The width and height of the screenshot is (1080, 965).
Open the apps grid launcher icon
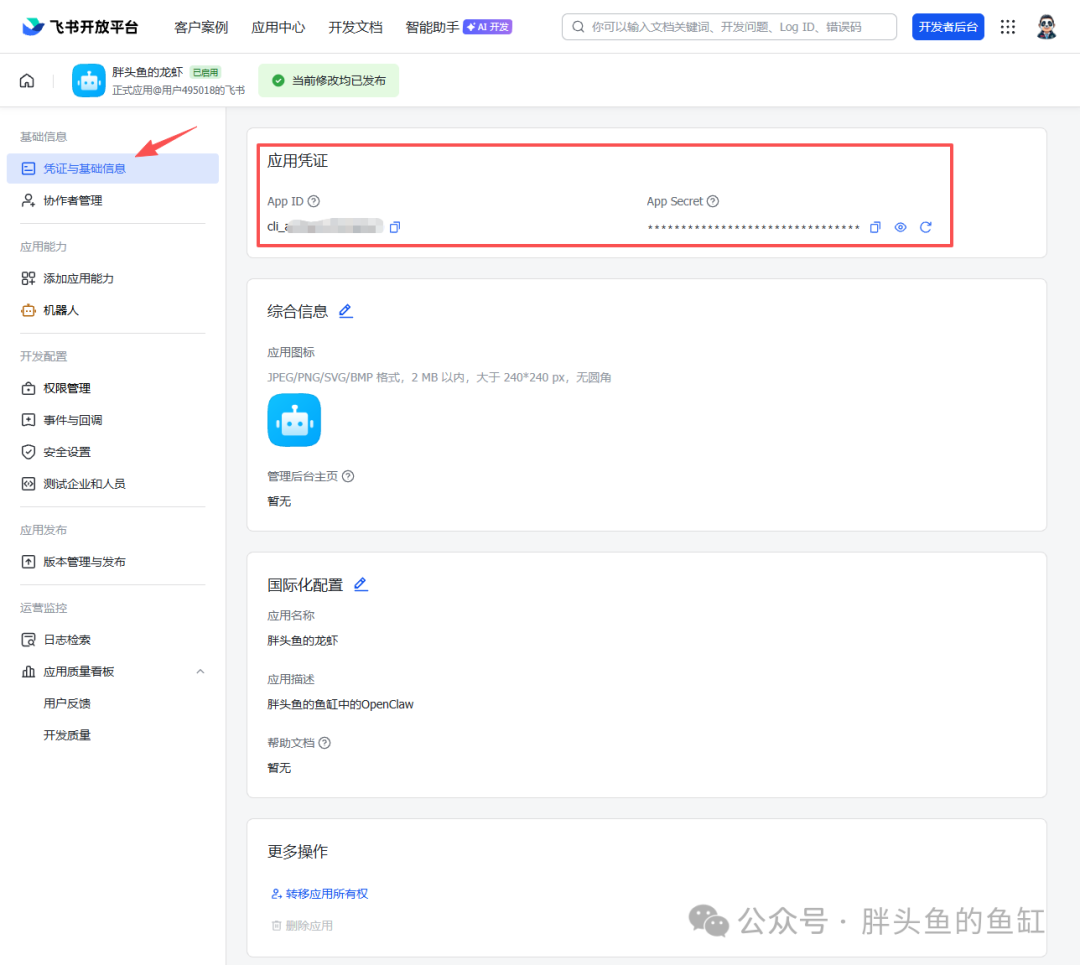(x=1008, y=27)
